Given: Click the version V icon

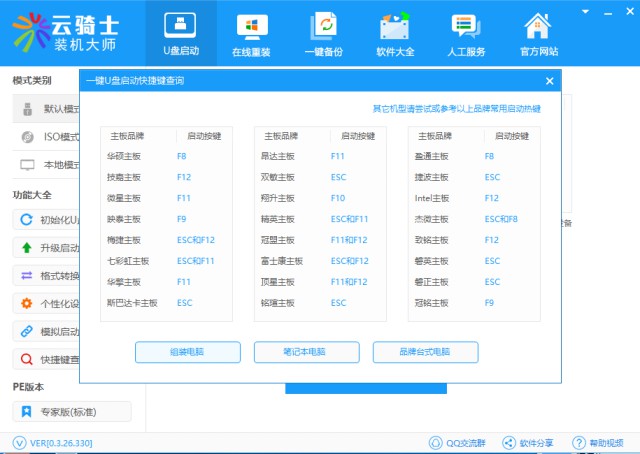Looking at the screenshot, I should tap(19, 443).
